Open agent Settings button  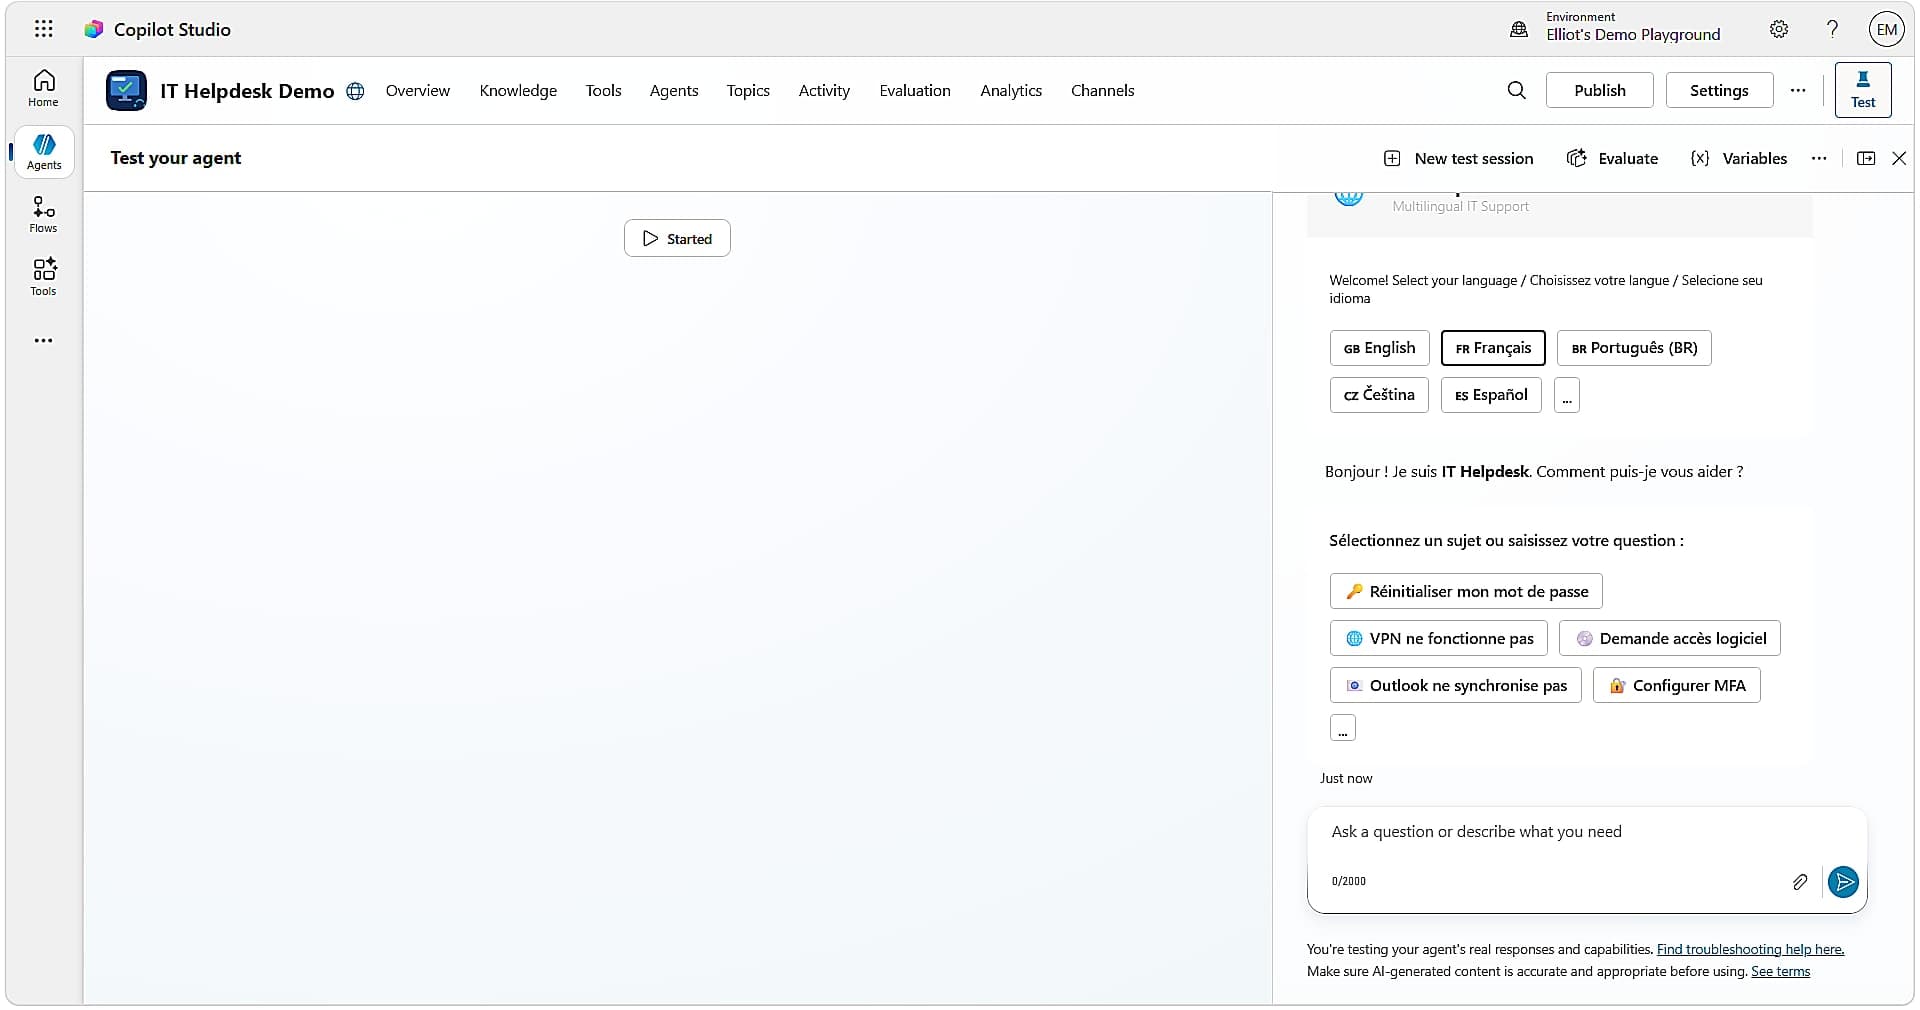1719,90
